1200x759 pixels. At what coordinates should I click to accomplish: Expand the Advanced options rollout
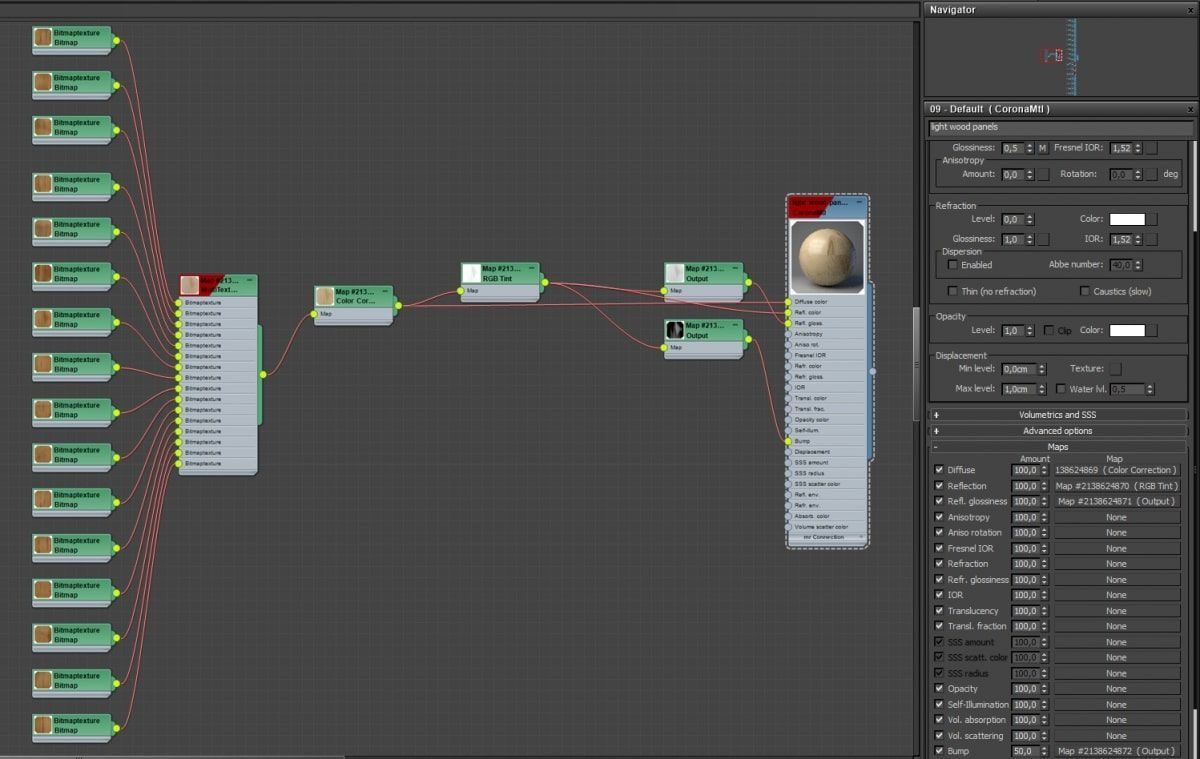[x=1058, y=431]
